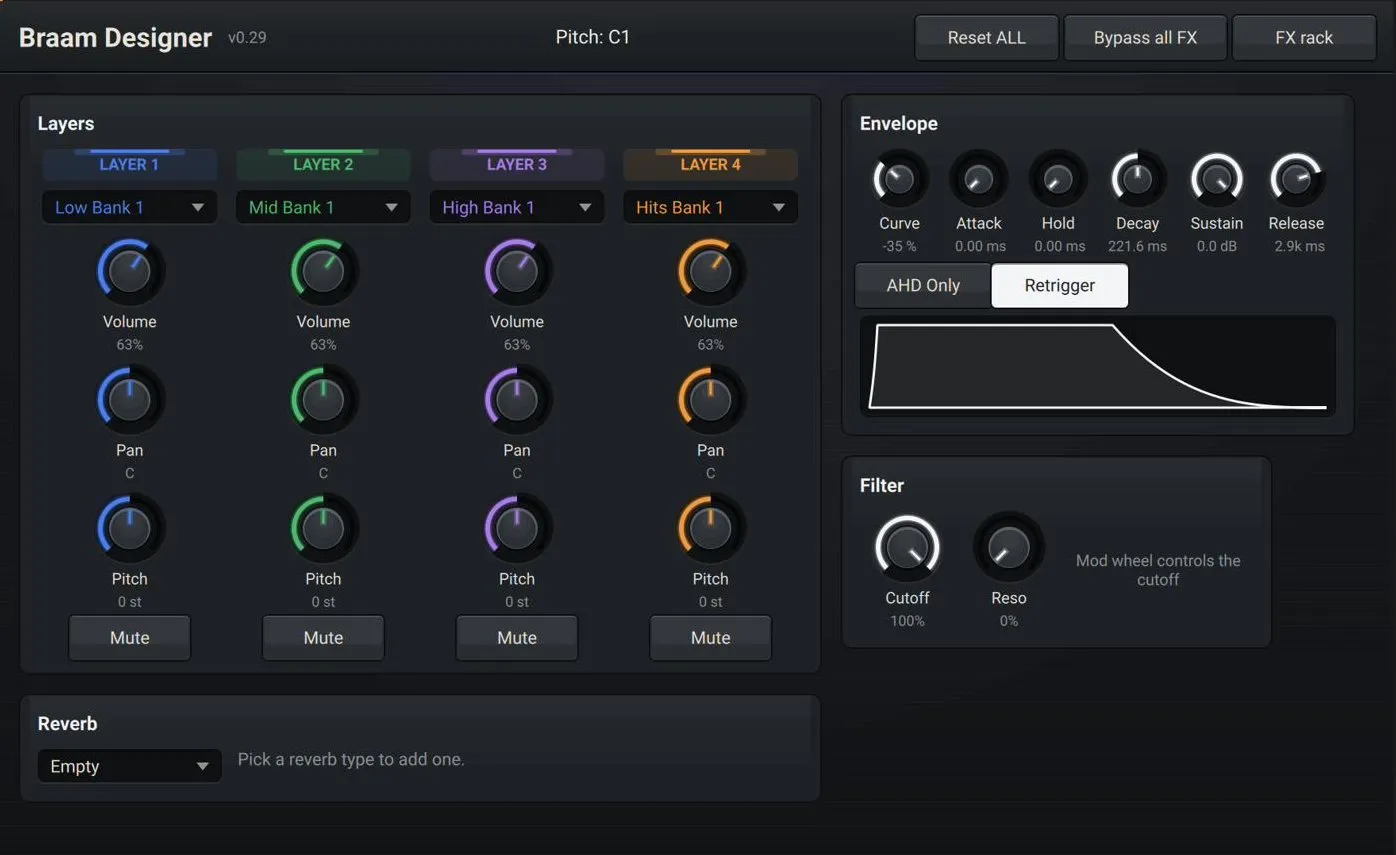This screenshot has width=1396, height=855.
Task: Open the Low Bank 1 dropdown
Action: [x=130, y=207]
